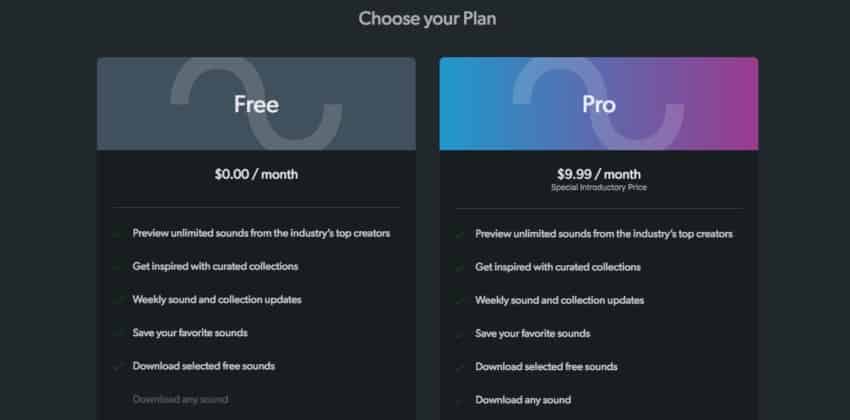The width and height of the screenshot is (850, 420).
Task: Click the Free plan weekly updates checkmark
Action: point(117,300)
